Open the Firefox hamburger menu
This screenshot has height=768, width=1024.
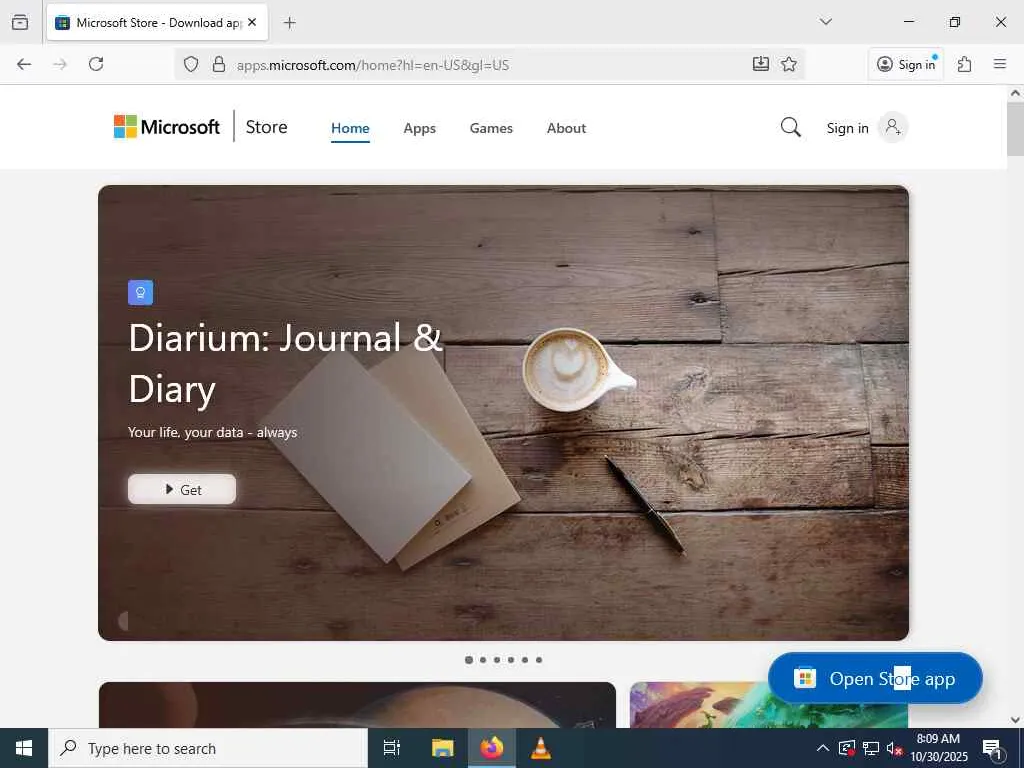coord(1000,64)
